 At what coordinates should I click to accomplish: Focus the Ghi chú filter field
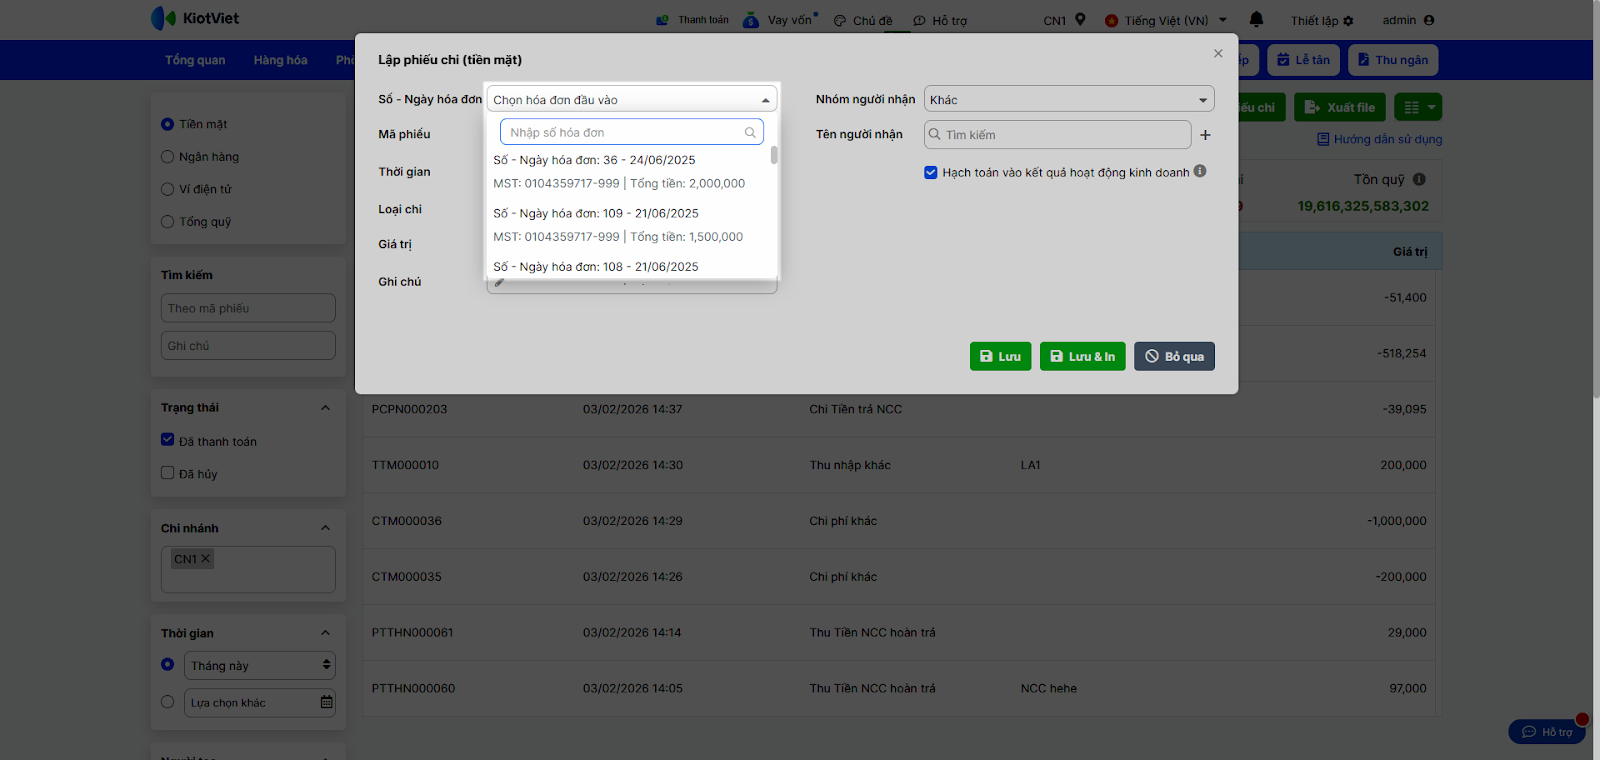248,345
